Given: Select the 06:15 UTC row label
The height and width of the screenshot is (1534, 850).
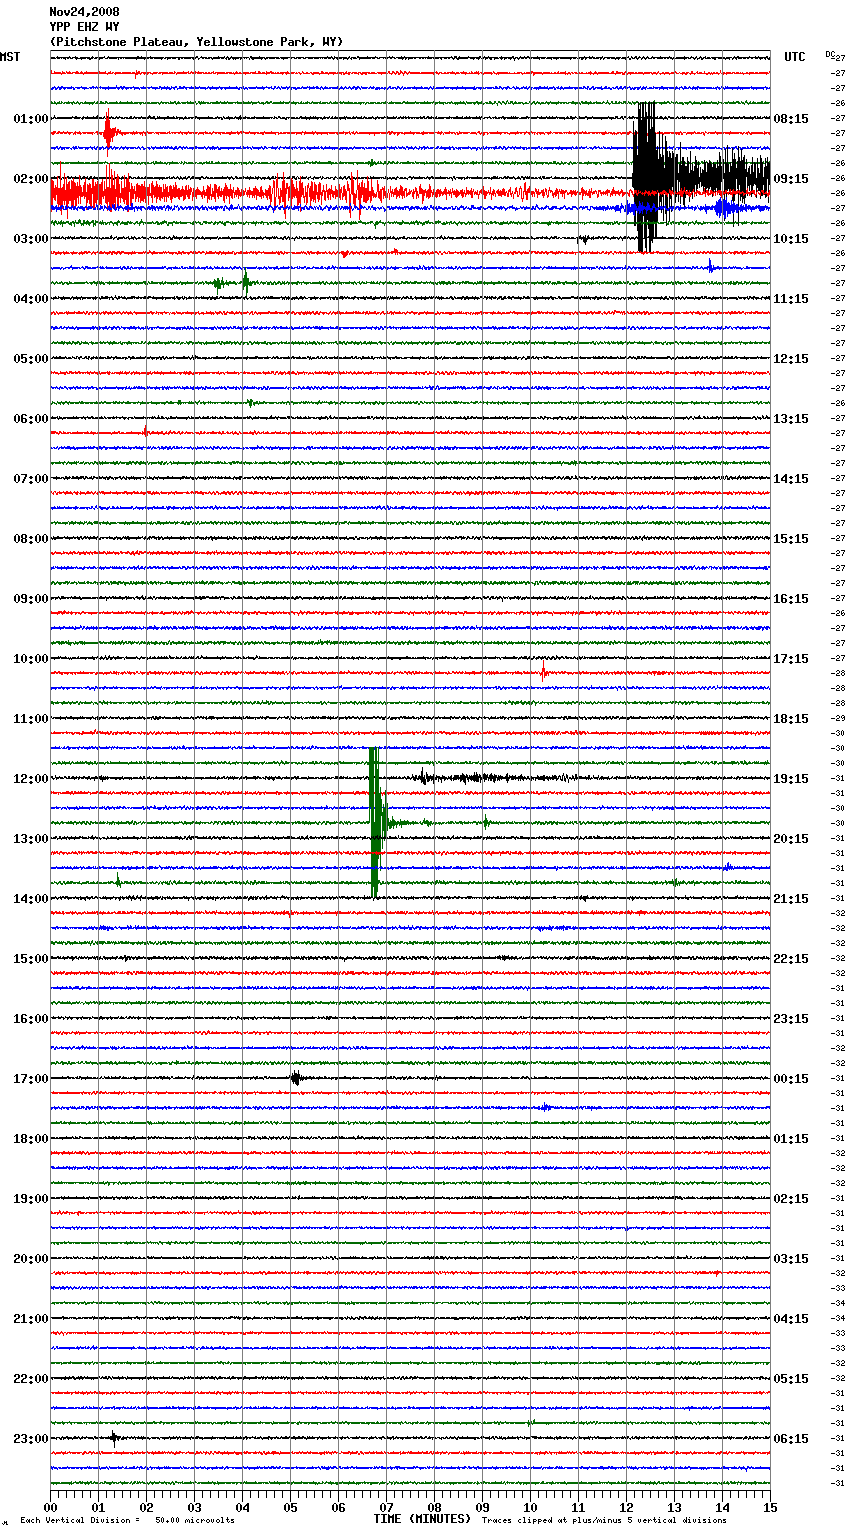Looking at the screenshot, I should click(x=791, y=1439).
